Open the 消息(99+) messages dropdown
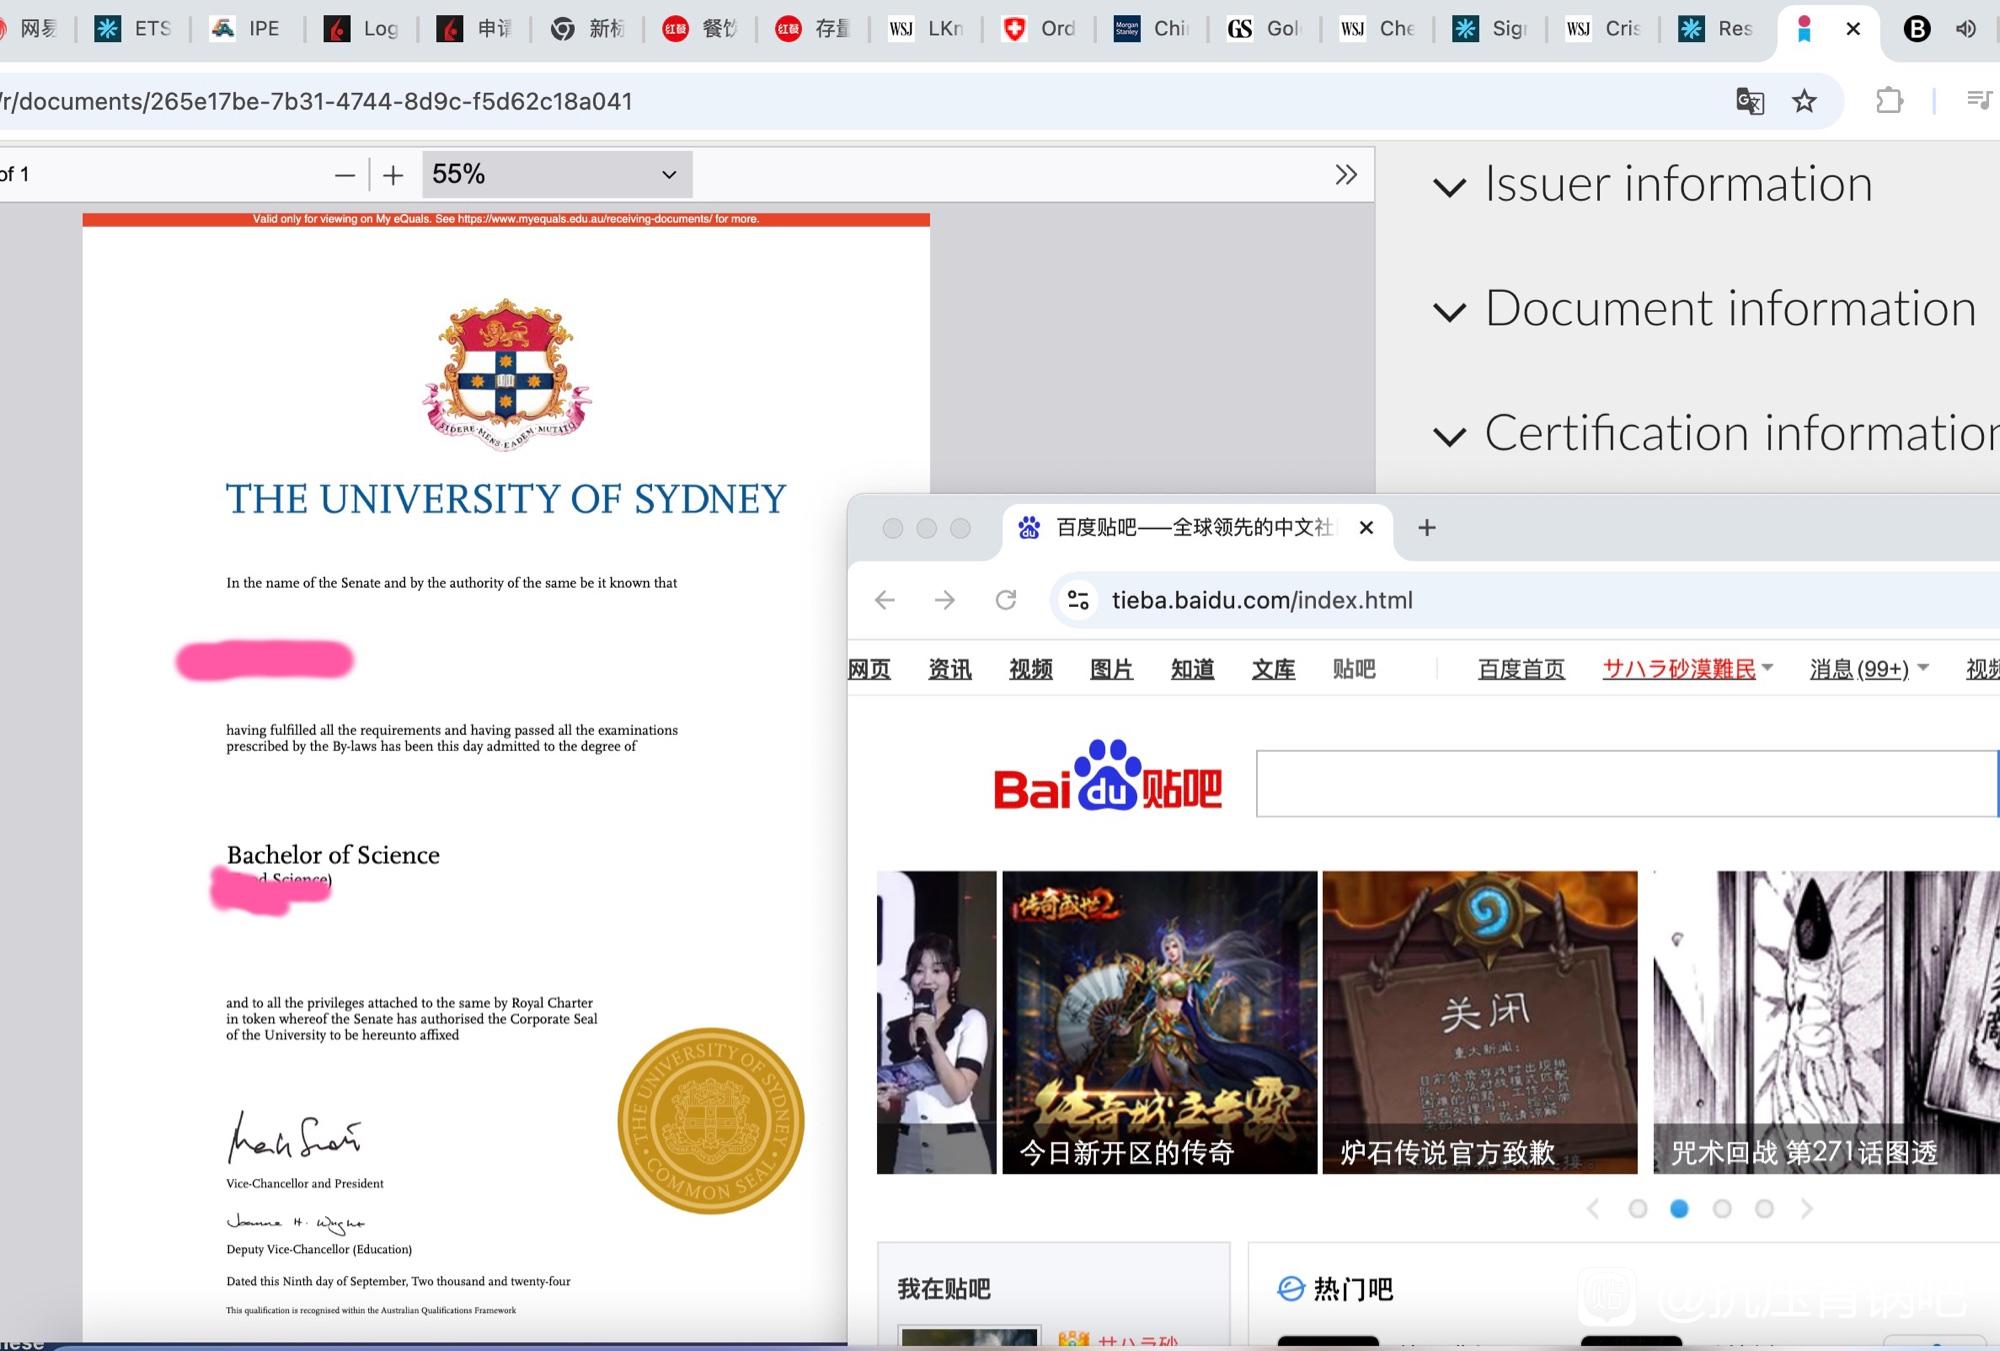This screenshot has height=1351, width=2000. (x=1868, y=669)
